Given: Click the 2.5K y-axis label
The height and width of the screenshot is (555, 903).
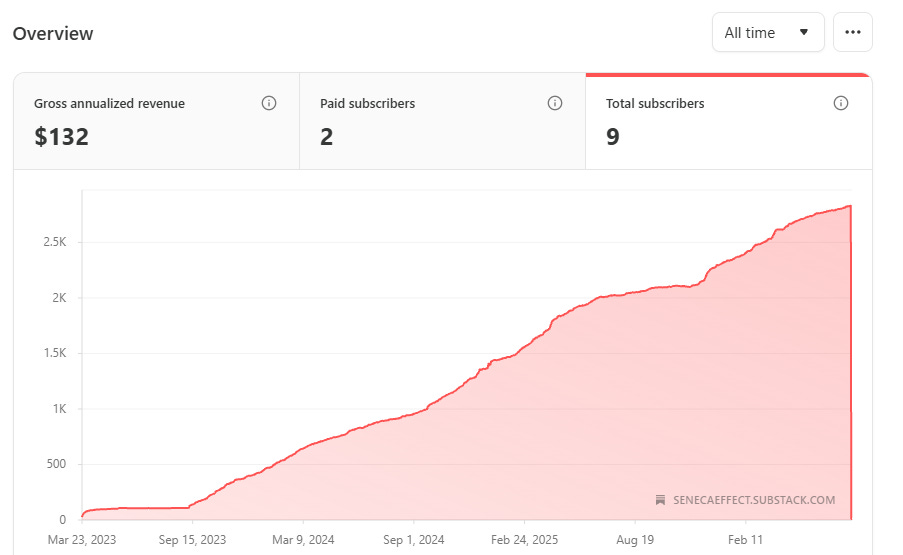Looking at the screenshot, I should click(x=55, y=242).
